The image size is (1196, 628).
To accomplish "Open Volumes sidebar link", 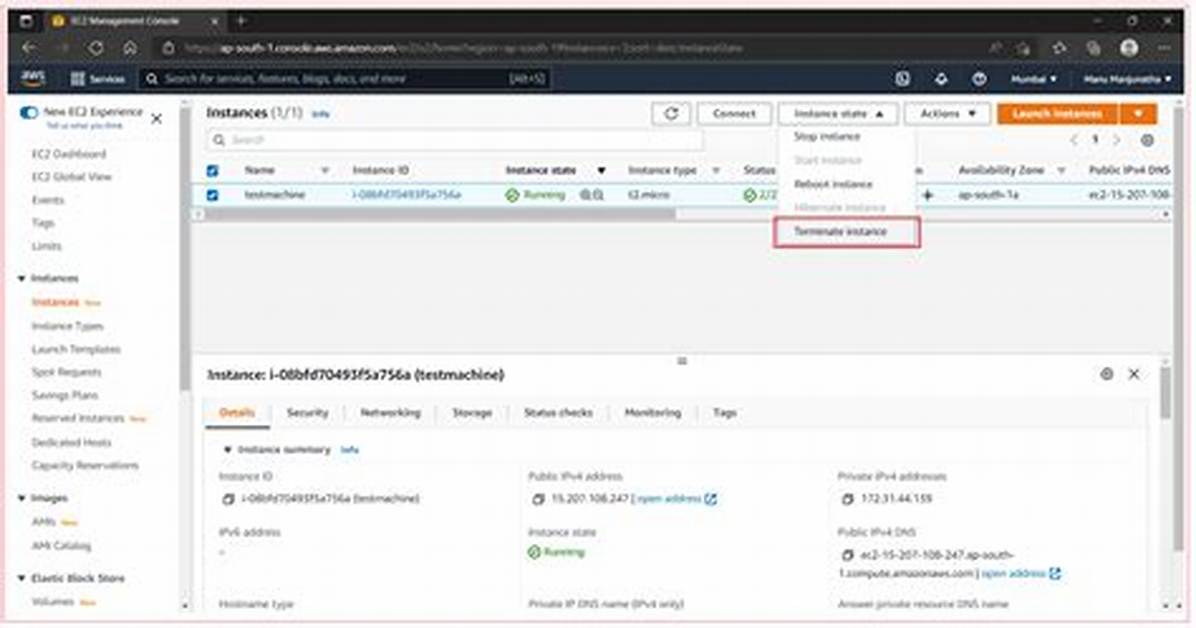I will 53,602.
